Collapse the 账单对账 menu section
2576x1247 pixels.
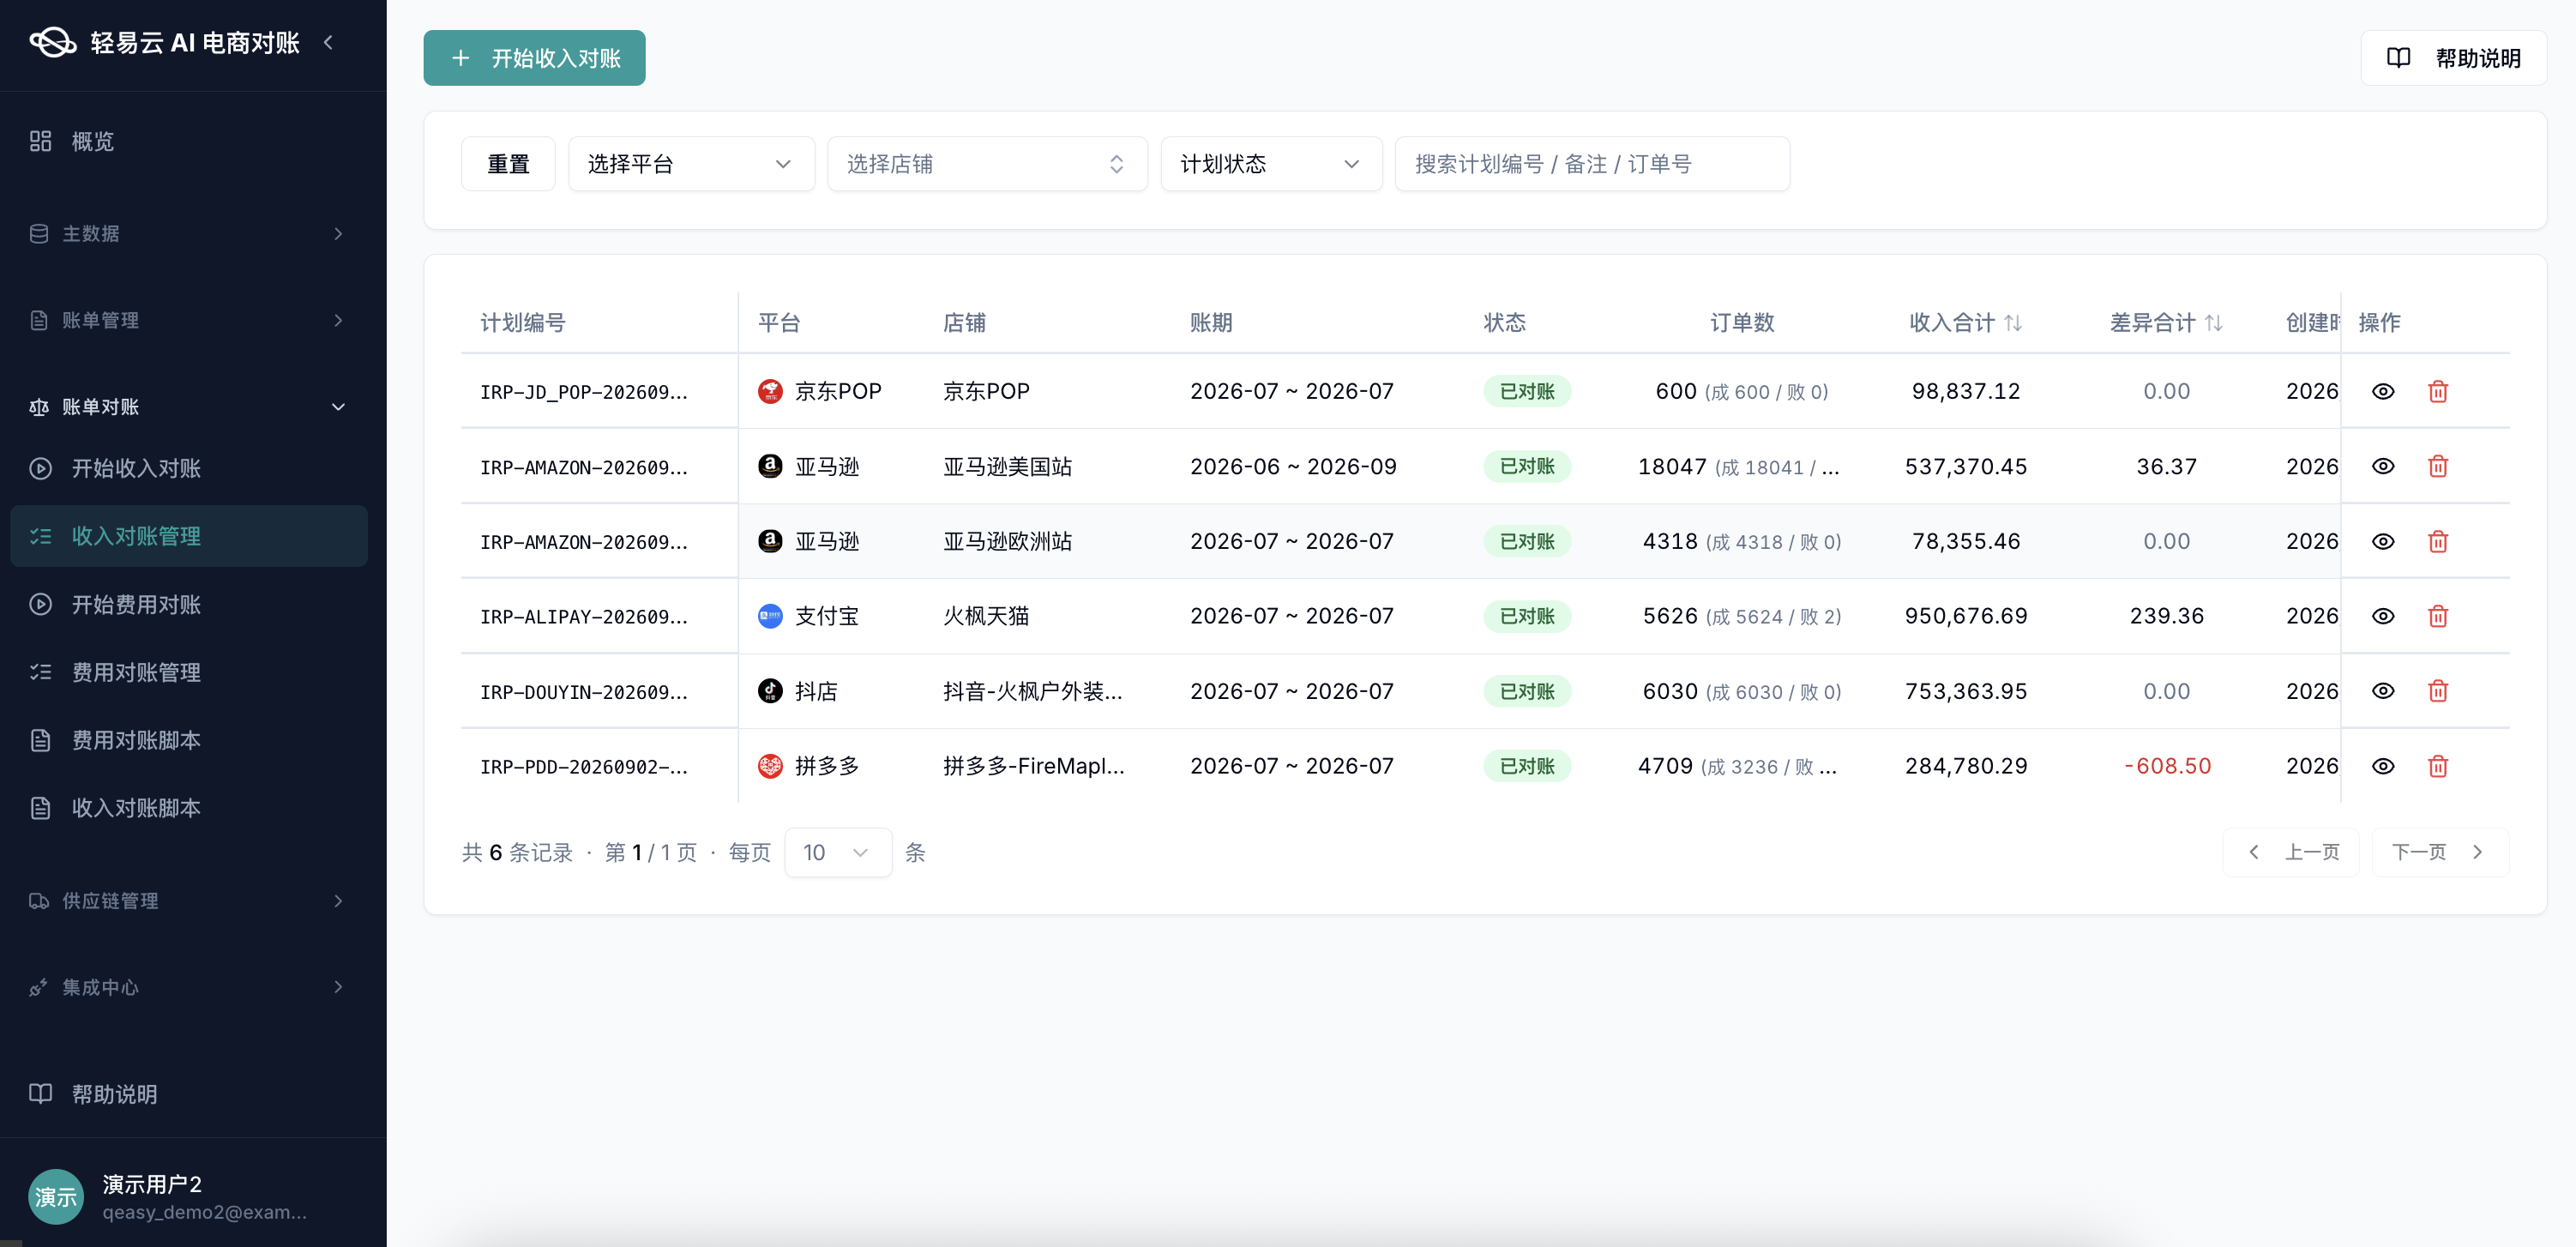[189, 407]
